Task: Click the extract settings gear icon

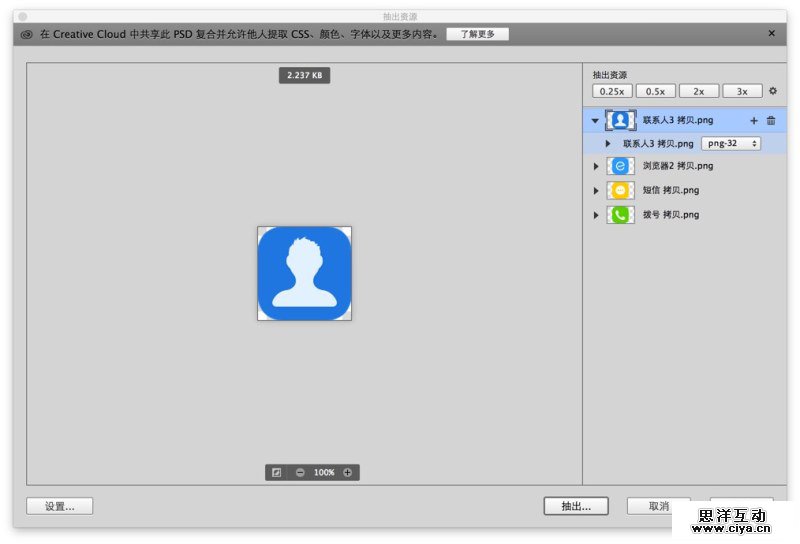Action: tap(772, 91)
